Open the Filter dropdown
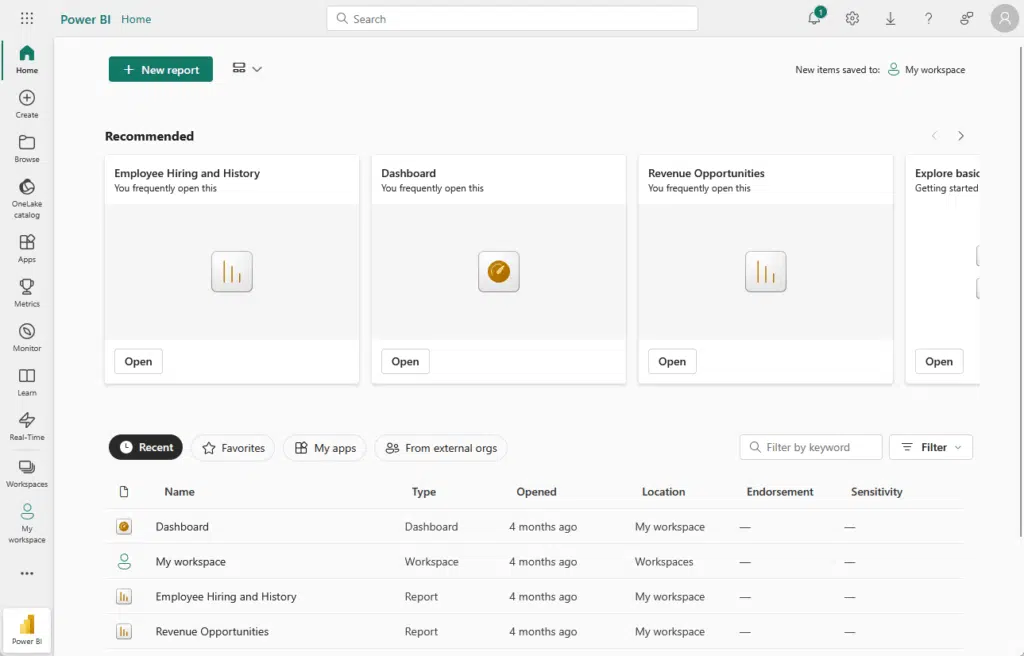This screenshot has width=1024, height=656. [x=931, y=447]
